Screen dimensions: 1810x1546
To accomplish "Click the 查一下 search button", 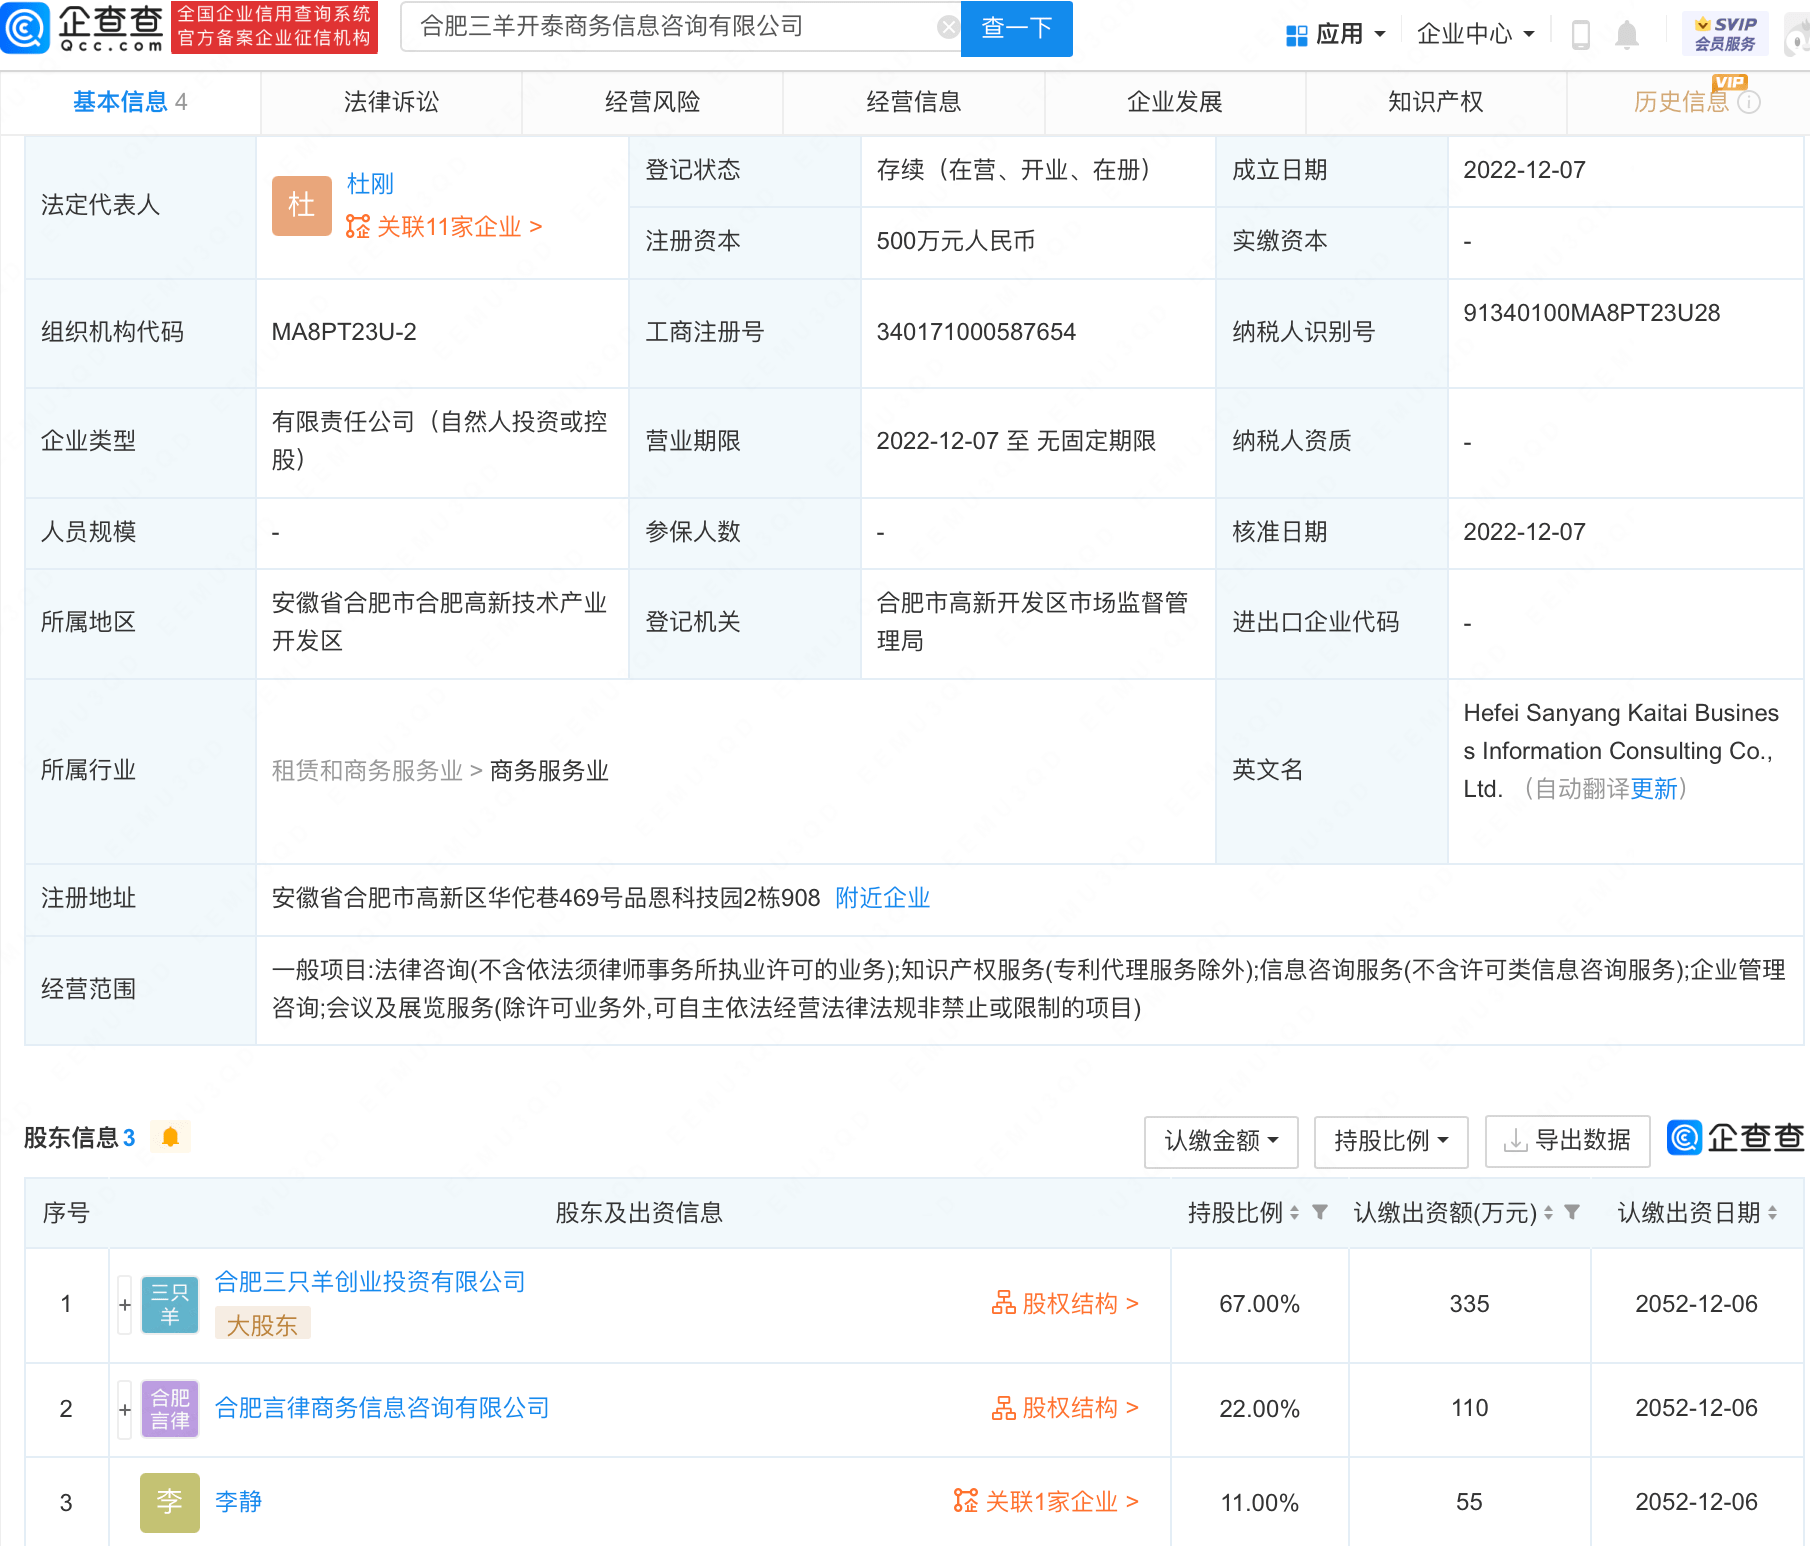I will click(x=1017, y=28).
